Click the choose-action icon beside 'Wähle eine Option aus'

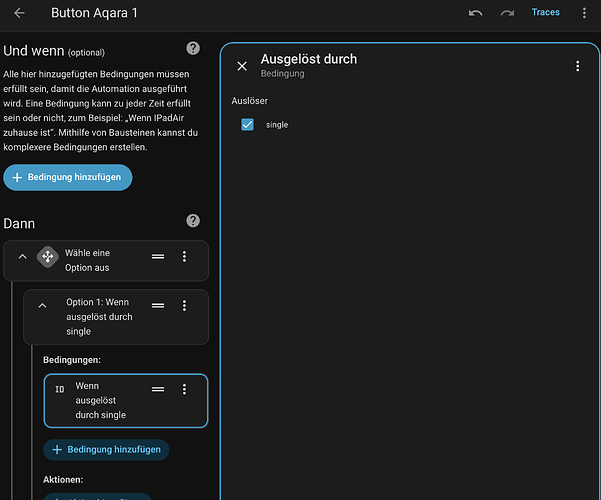[x=47, y=257]
